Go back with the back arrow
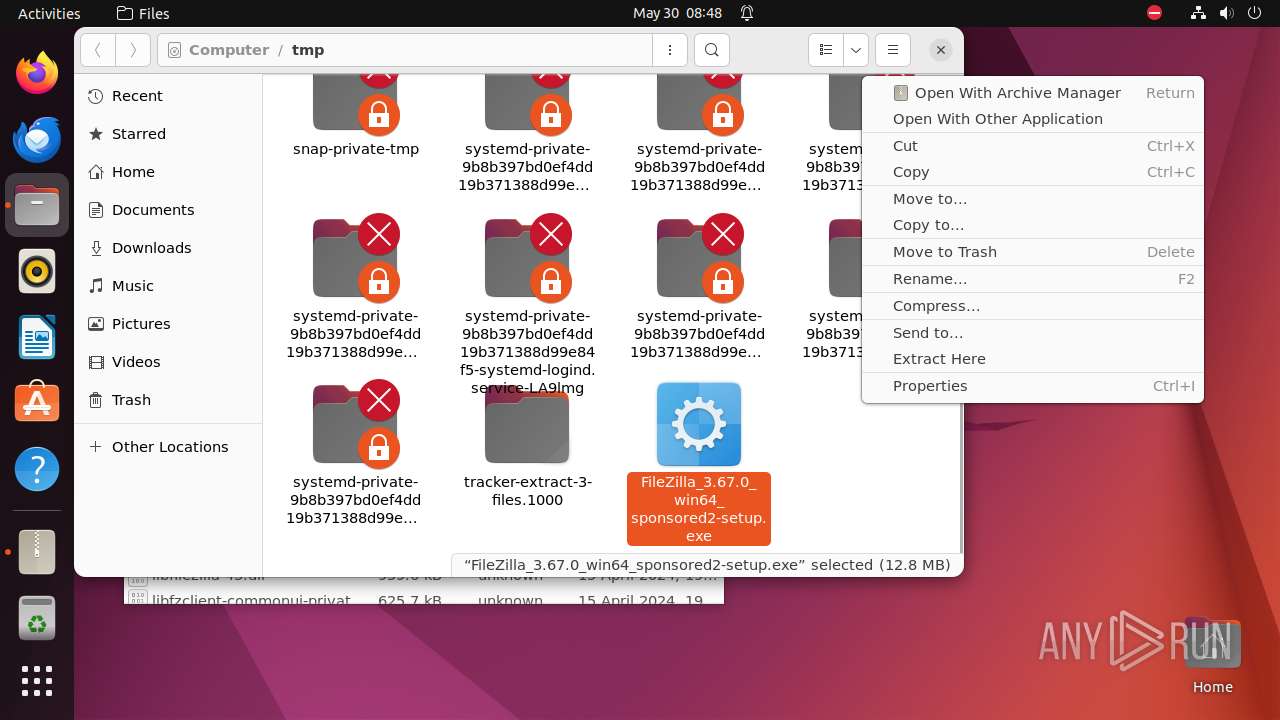The image size is (1280, 720). (98, 50)
